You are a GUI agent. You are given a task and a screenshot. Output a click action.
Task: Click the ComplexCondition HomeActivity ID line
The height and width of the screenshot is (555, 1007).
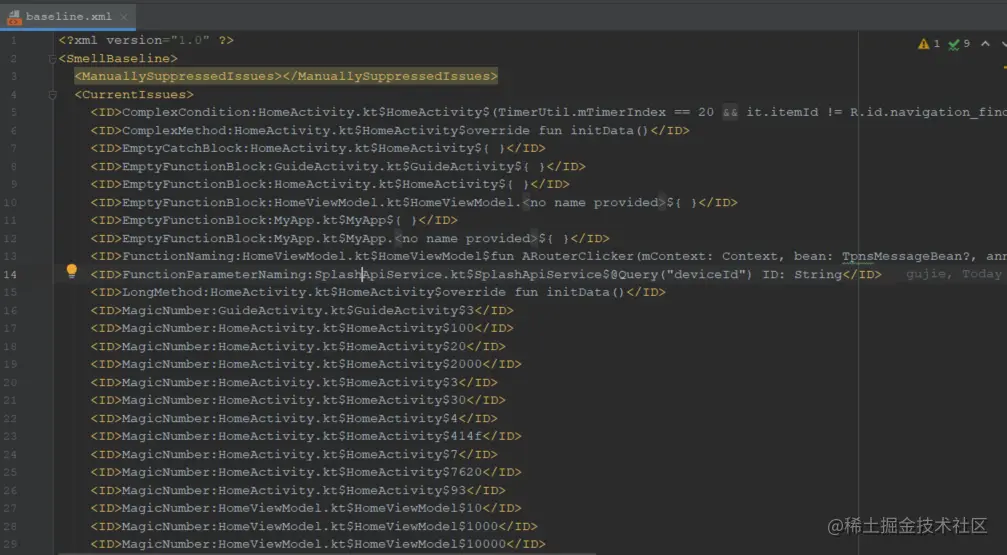click(x=548, y=112)
